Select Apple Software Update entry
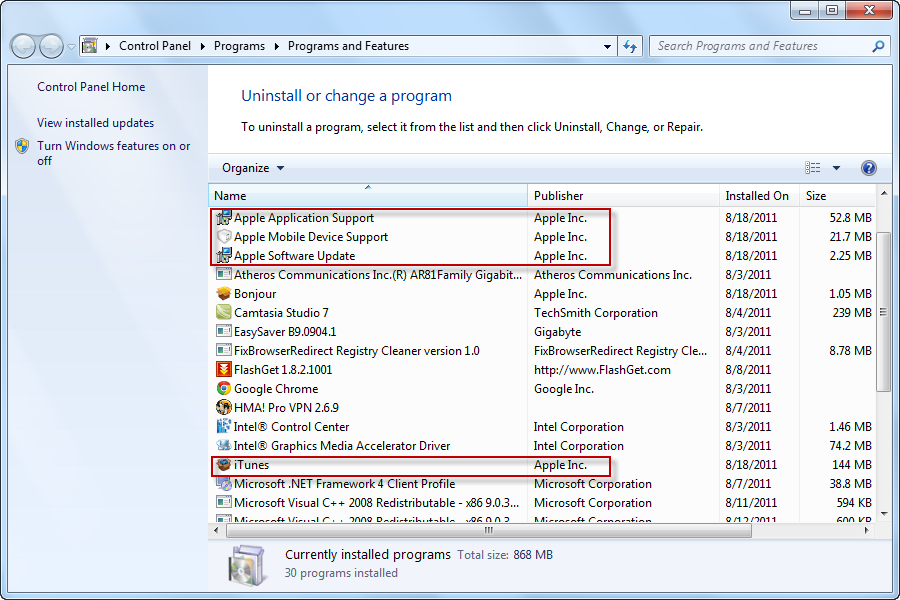Viewport: 900px width, 600px height. click(542, 256)
